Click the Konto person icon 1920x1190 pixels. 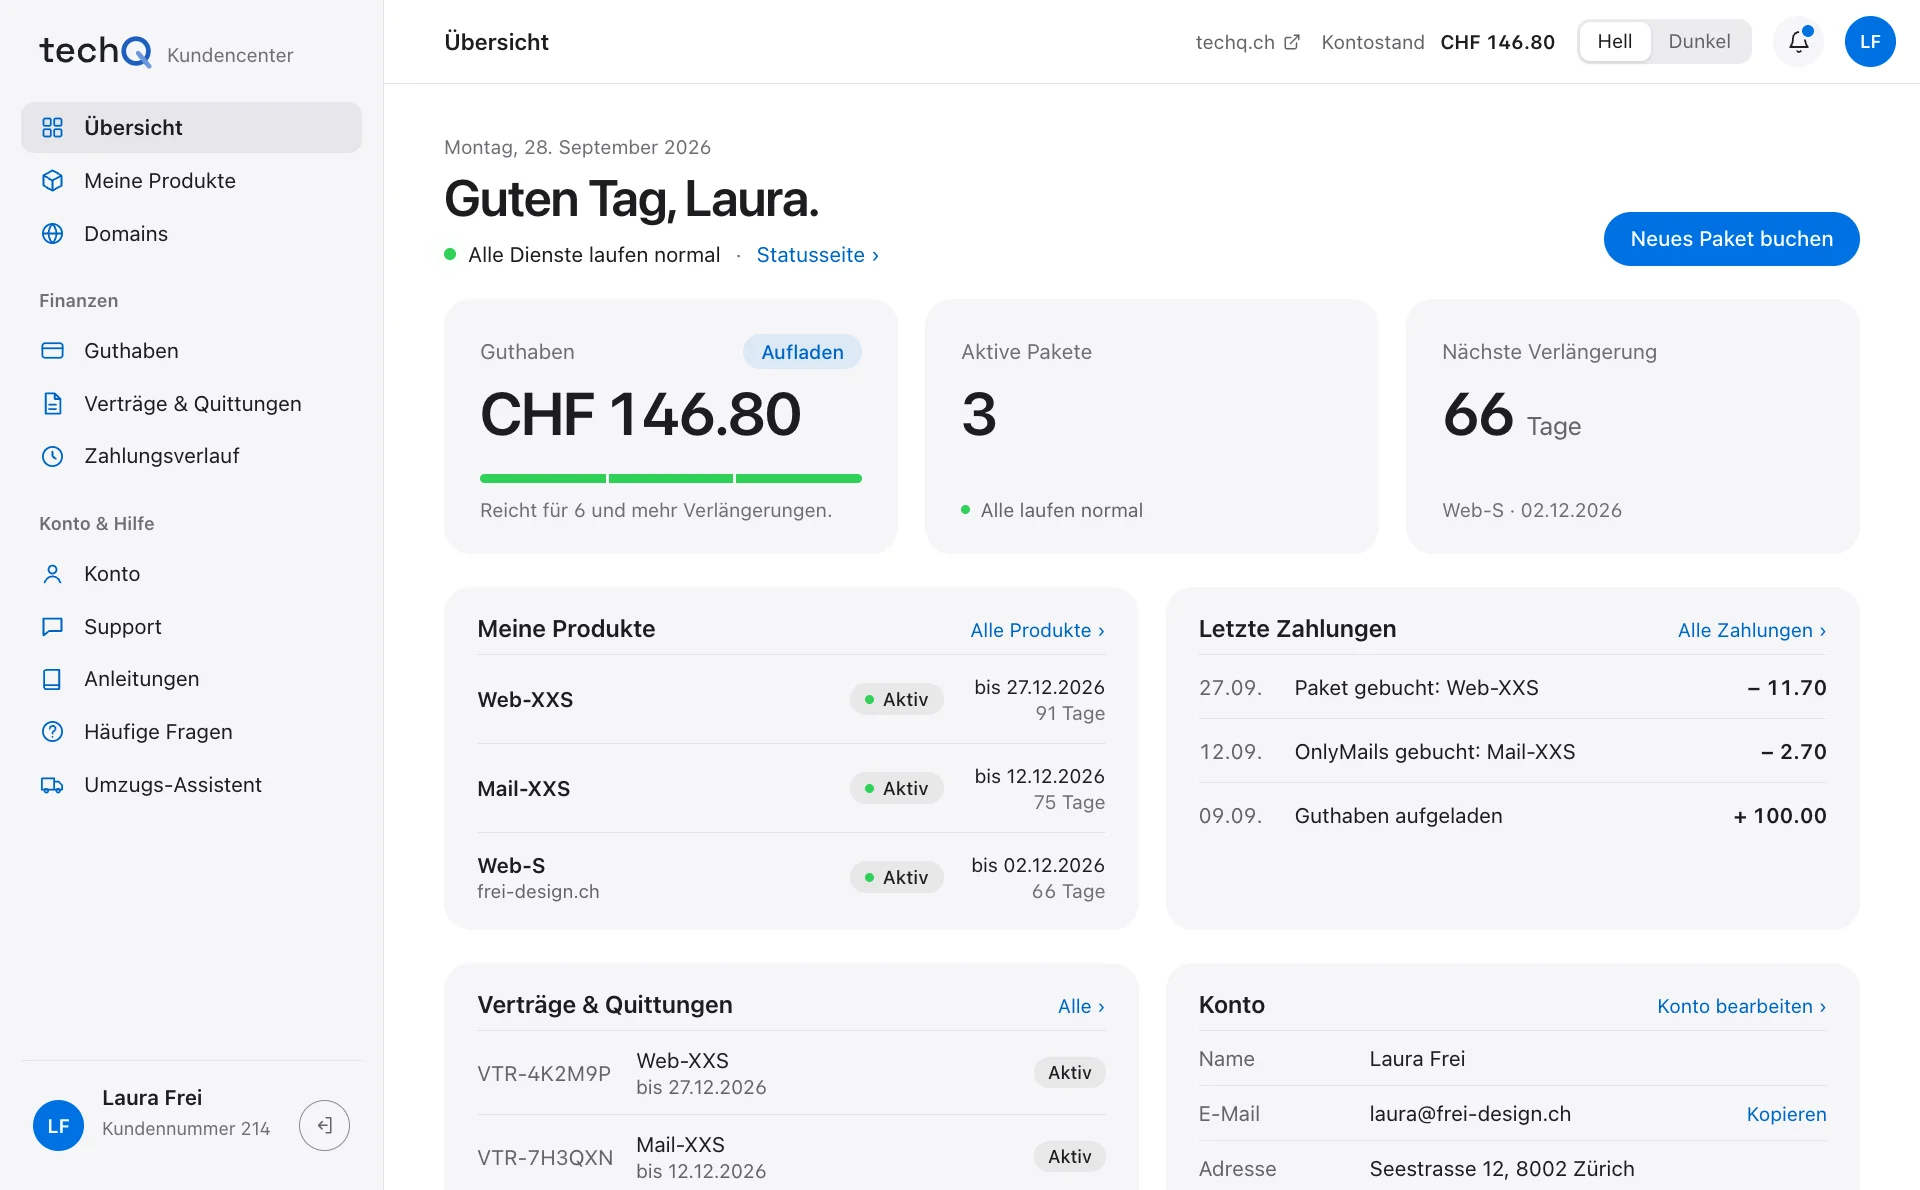[x=52, y=573]
